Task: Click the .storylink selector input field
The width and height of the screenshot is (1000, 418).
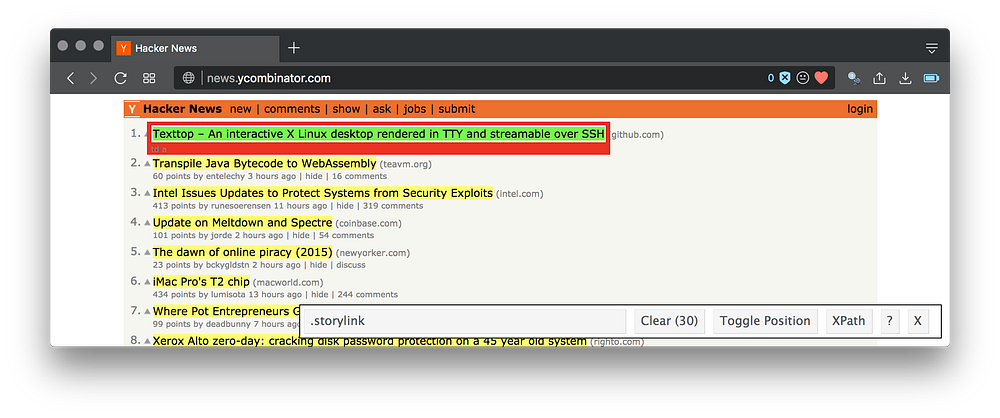Action: (466, 321)
